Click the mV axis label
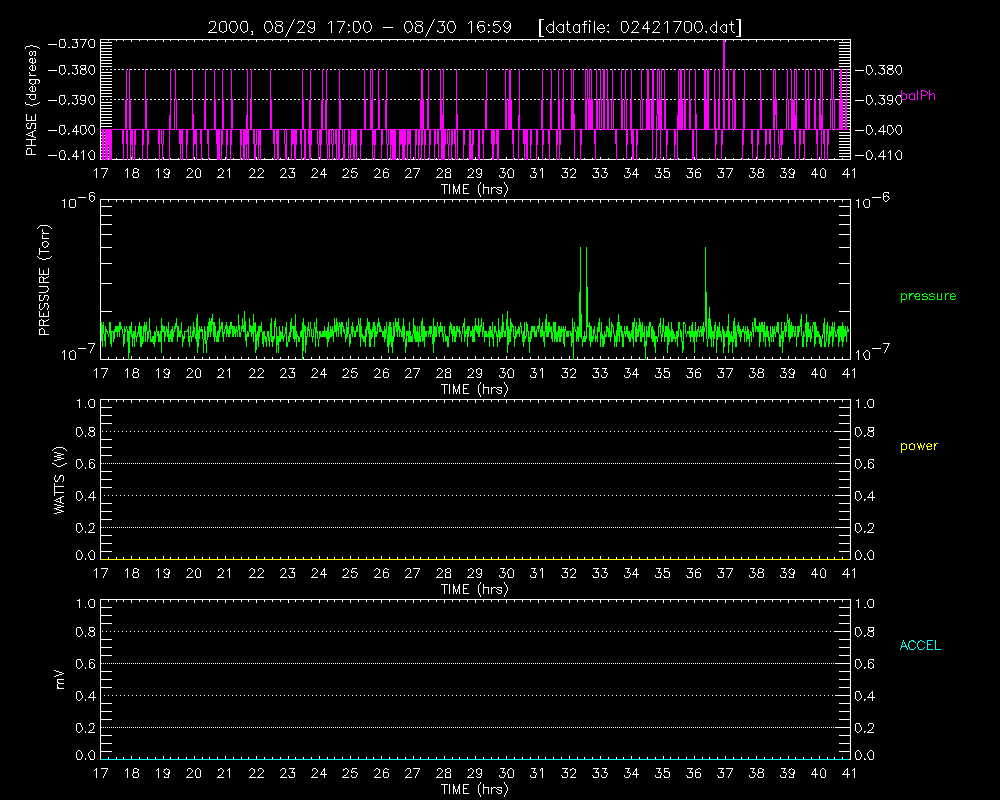Screen dimensions: 1000x800 [x=60, y=679]
